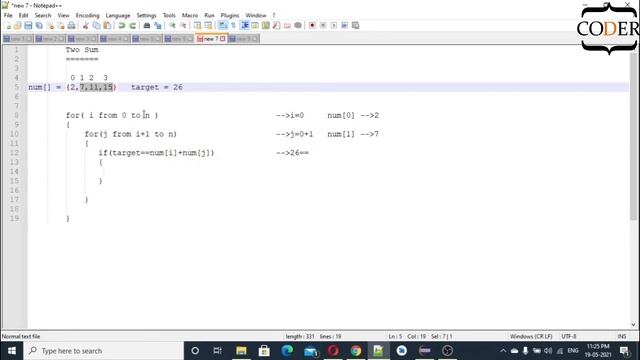Screen dimensions: 640x360
Task: Open the Replace toolbar icon
Action: click(x=158, y=26)
